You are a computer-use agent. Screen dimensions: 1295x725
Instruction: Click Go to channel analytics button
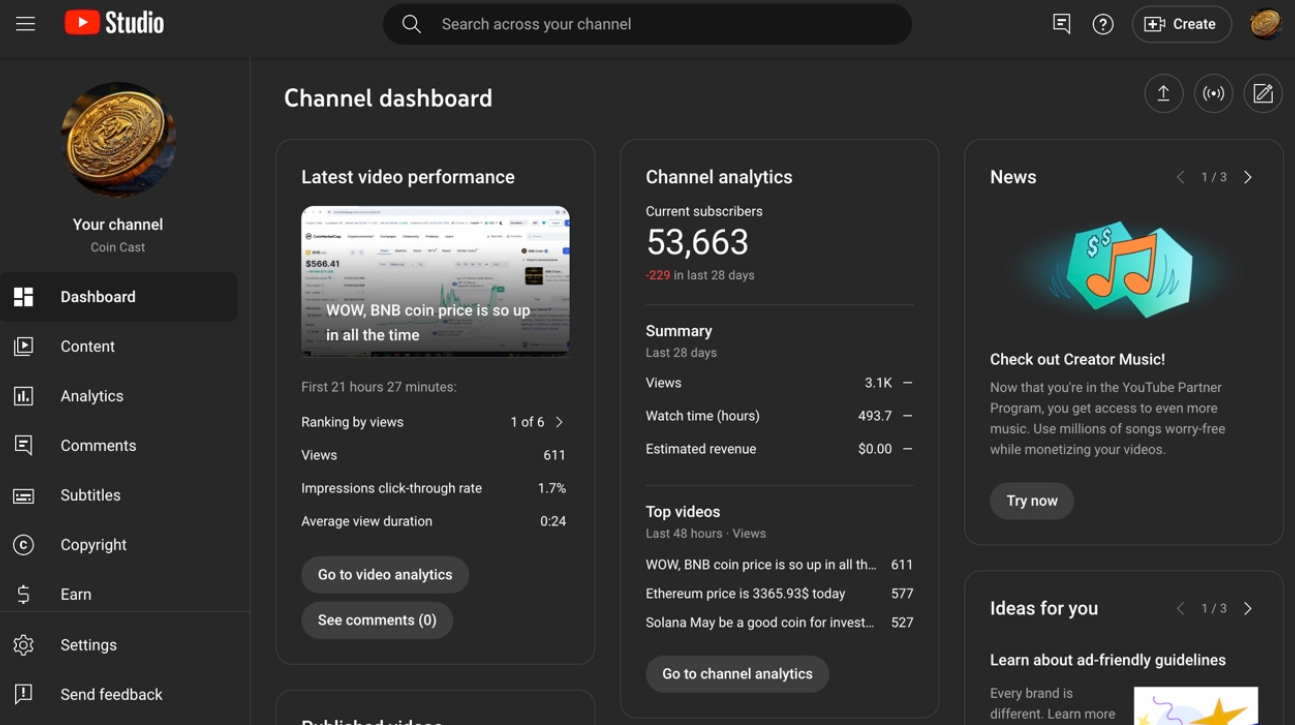tap(737, 674)
